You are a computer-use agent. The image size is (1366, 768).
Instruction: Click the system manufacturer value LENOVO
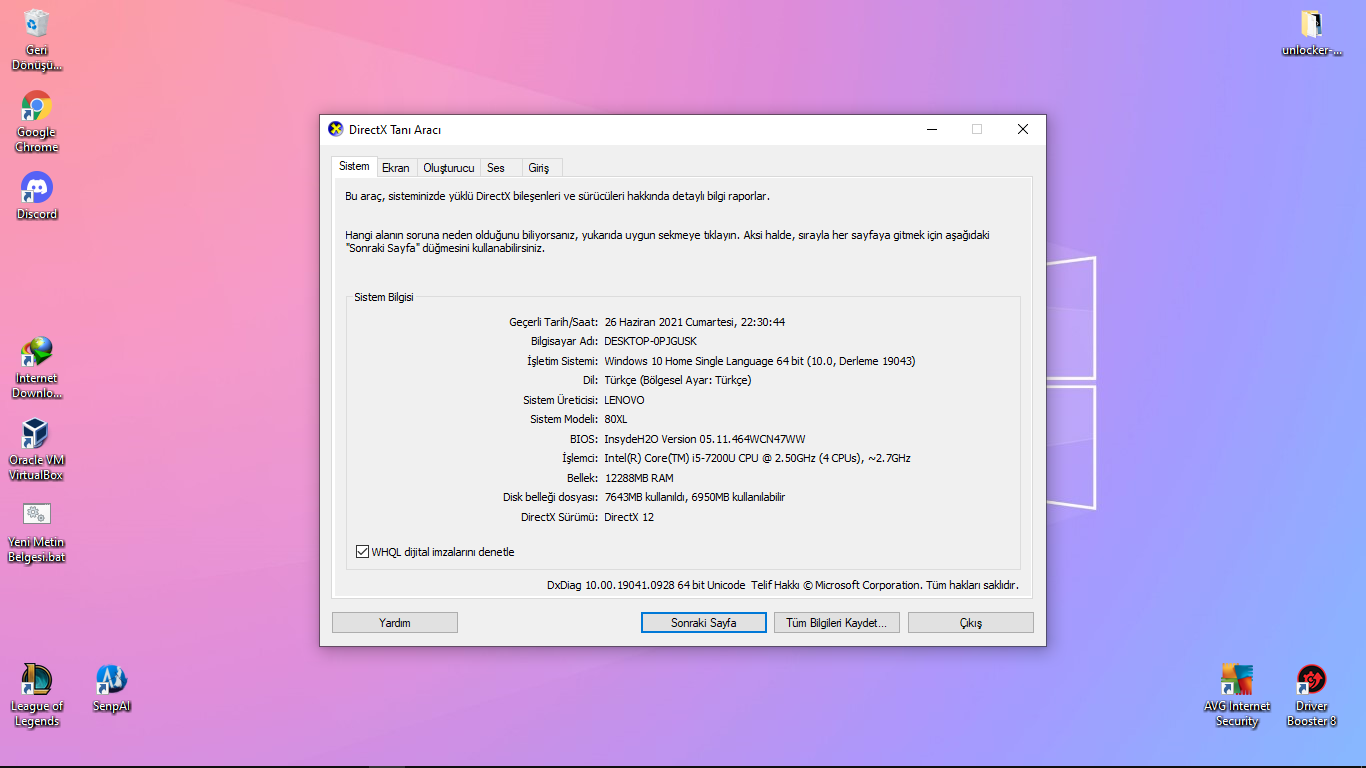click(625, 400)
